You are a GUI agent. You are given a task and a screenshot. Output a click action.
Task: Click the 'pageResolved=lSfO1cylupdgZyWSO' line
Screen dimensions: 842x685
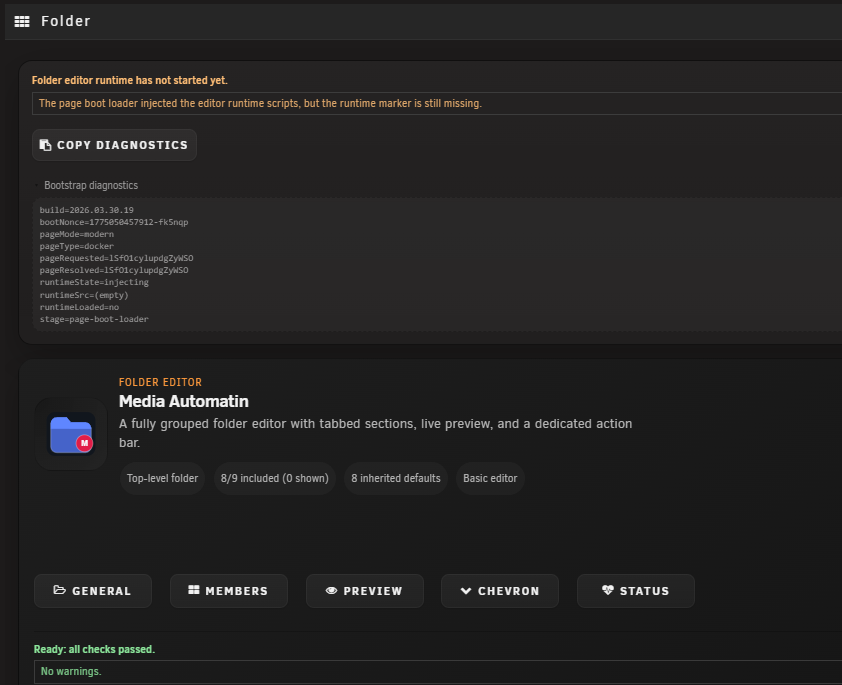(x=114, y=271)
